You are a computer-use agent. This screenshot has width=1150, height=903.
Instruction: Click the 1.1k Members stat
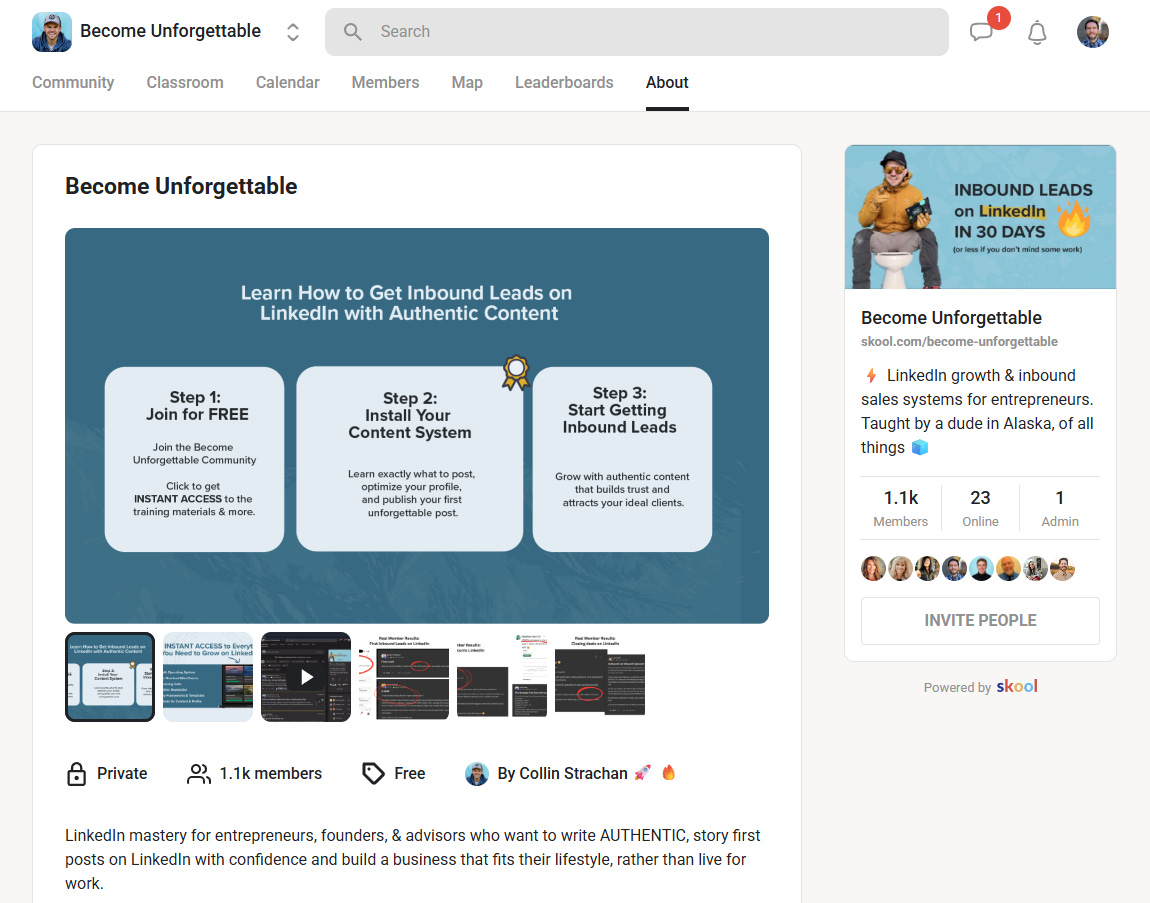[901, 508]
